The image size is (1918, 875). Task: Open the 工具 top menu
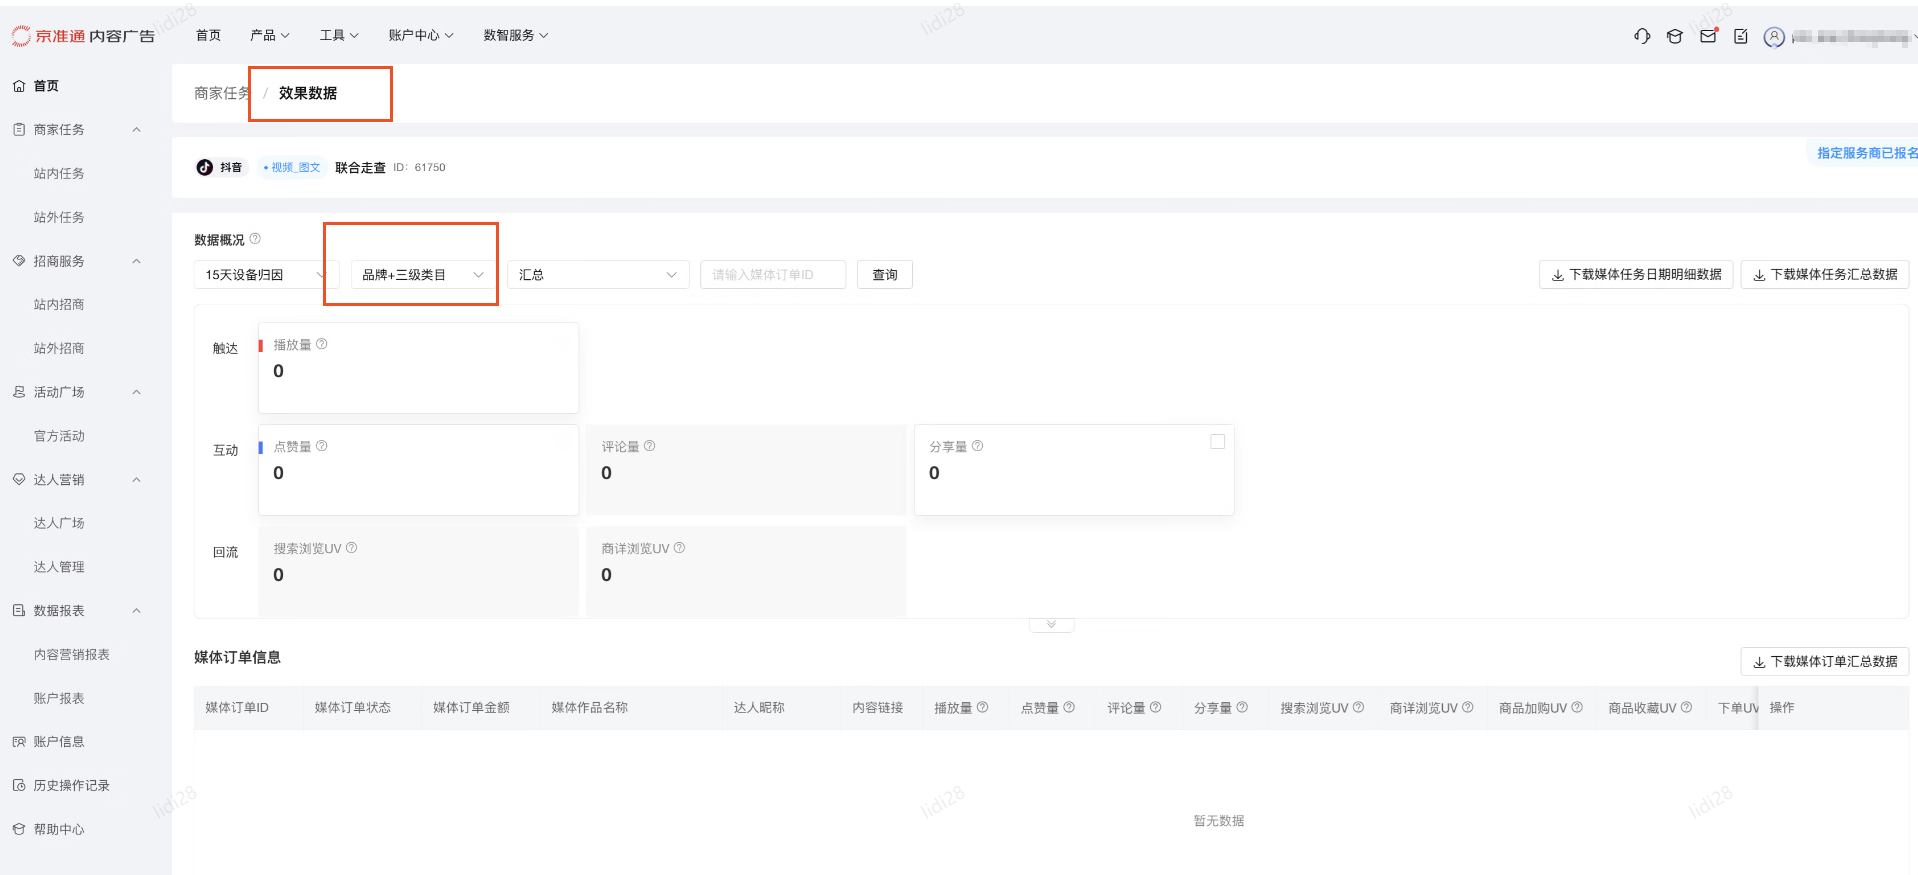[x=339, y=35]
